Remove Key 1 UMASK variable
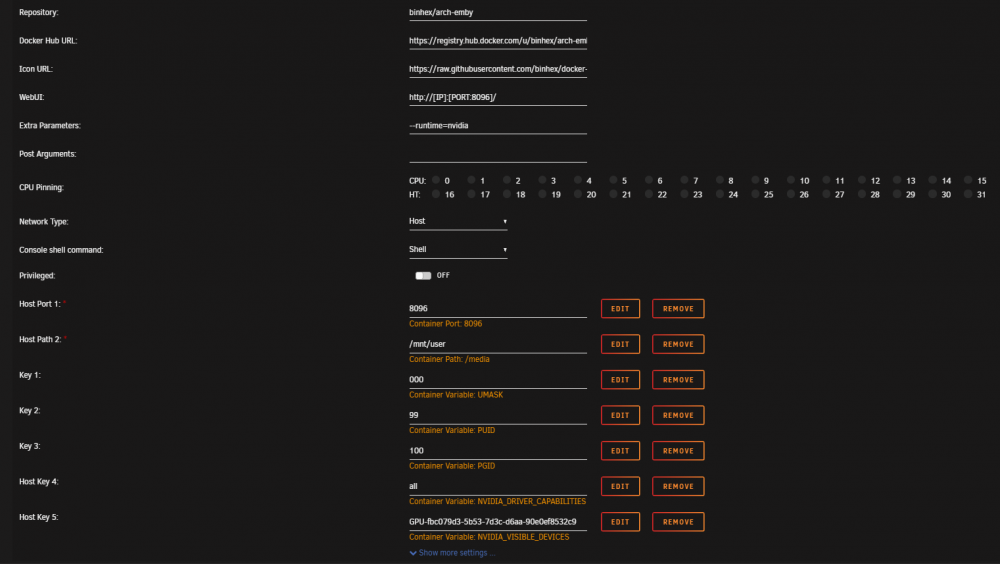The width and height of the screenshot is (1000, 564). point(678,380)
